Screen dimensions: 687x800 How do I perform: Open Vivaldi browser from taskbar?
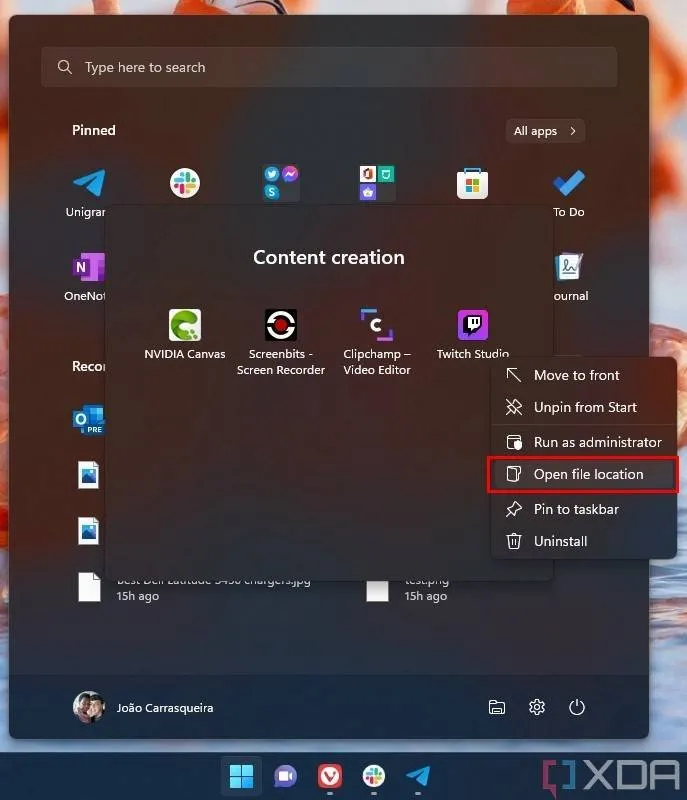tap(330, 776)
